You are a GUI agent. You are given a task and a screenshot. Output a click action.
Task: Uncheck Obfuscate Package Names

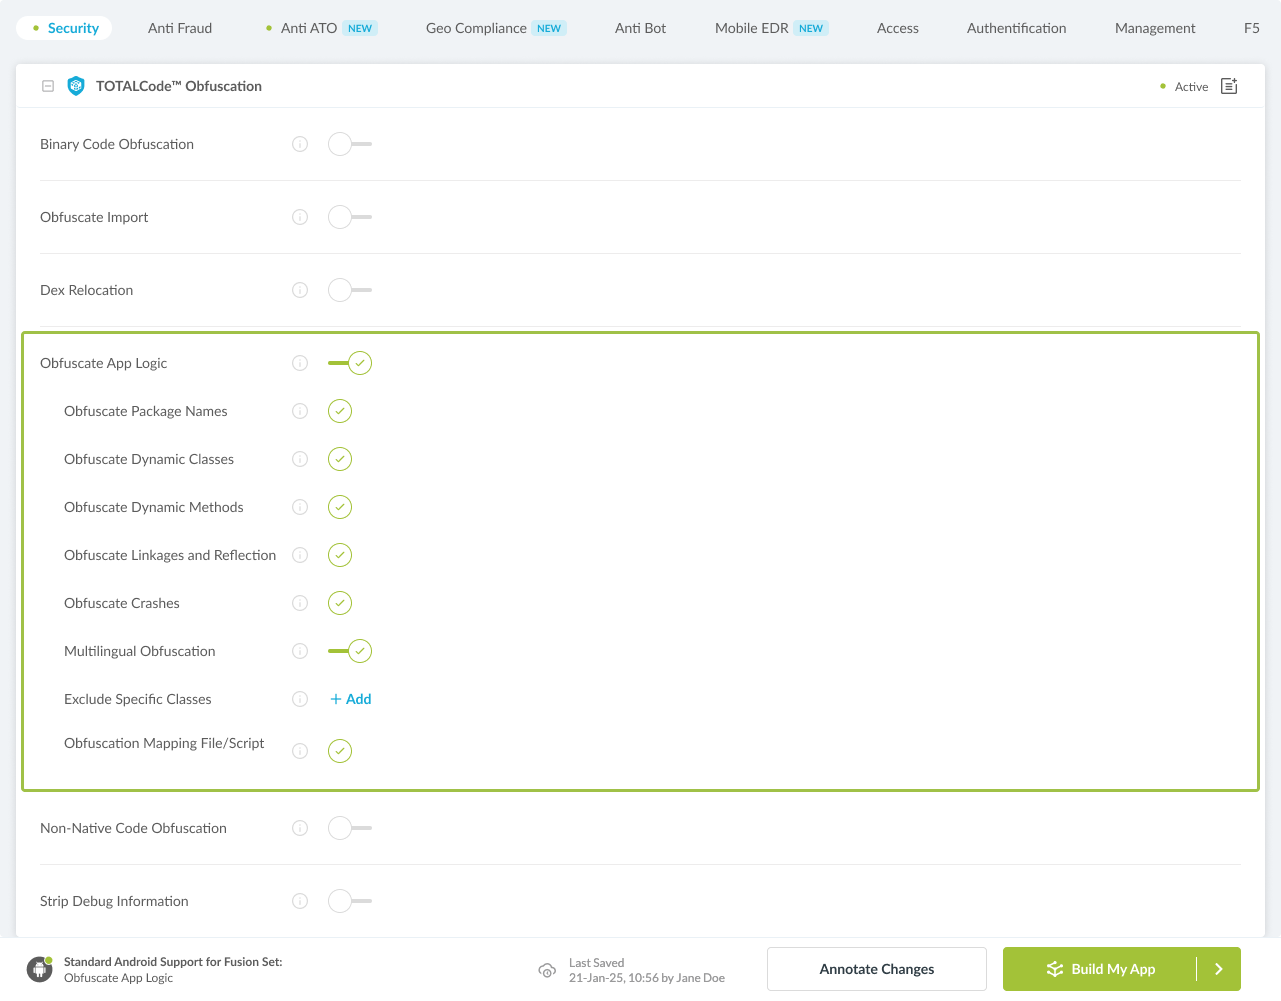(x=340, y=411)
